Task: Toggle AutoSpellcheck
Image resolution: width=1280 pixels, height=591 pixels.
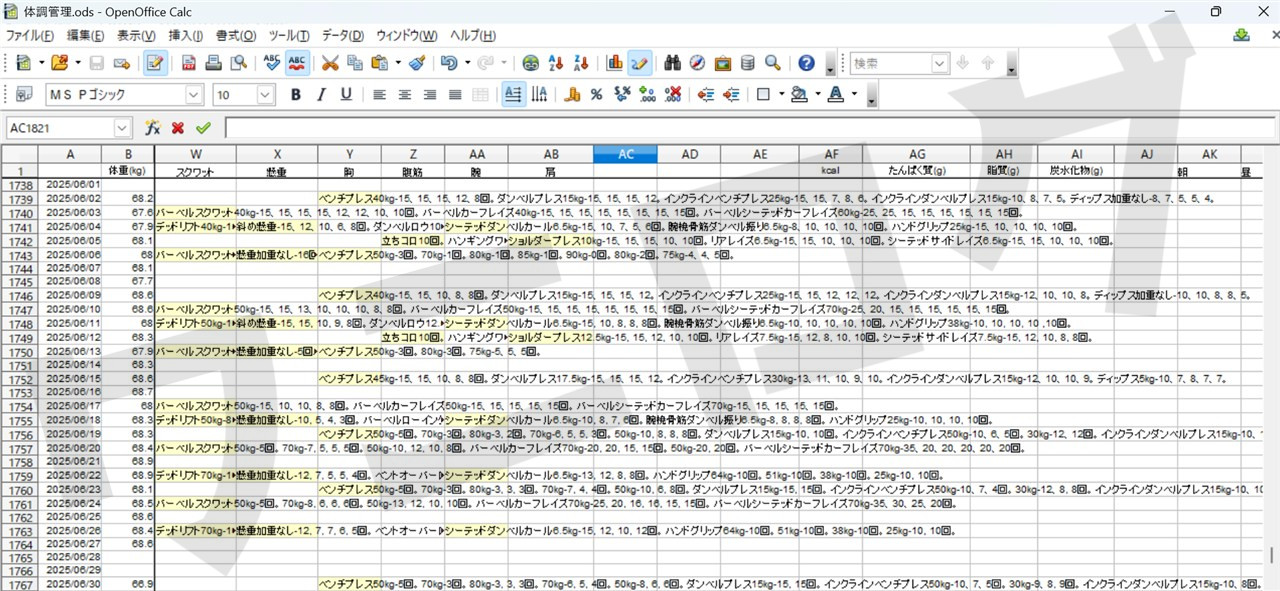Action: tap(297, 63)
